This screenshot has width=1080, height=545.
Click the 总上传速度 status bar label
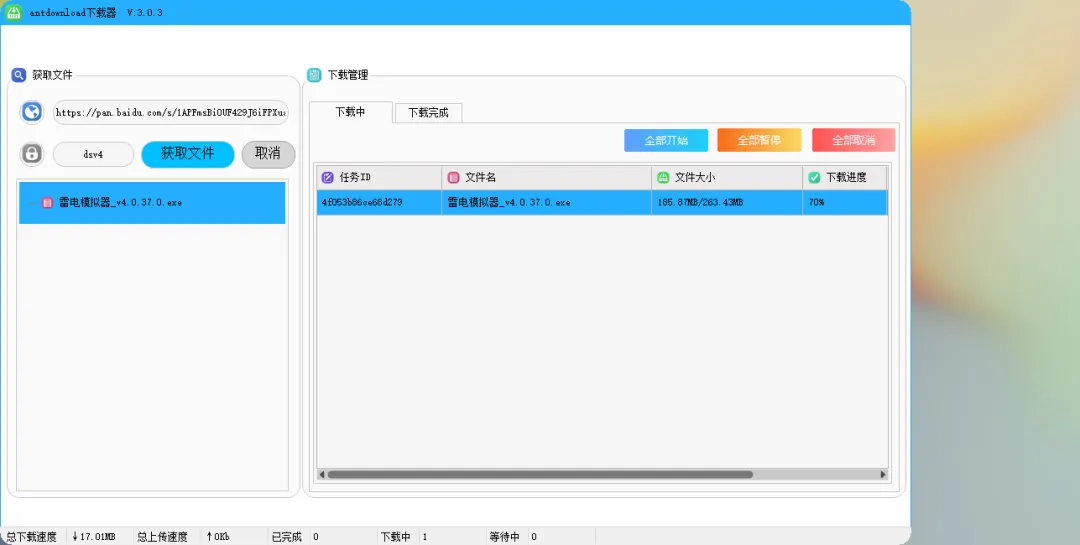point(162,537)
